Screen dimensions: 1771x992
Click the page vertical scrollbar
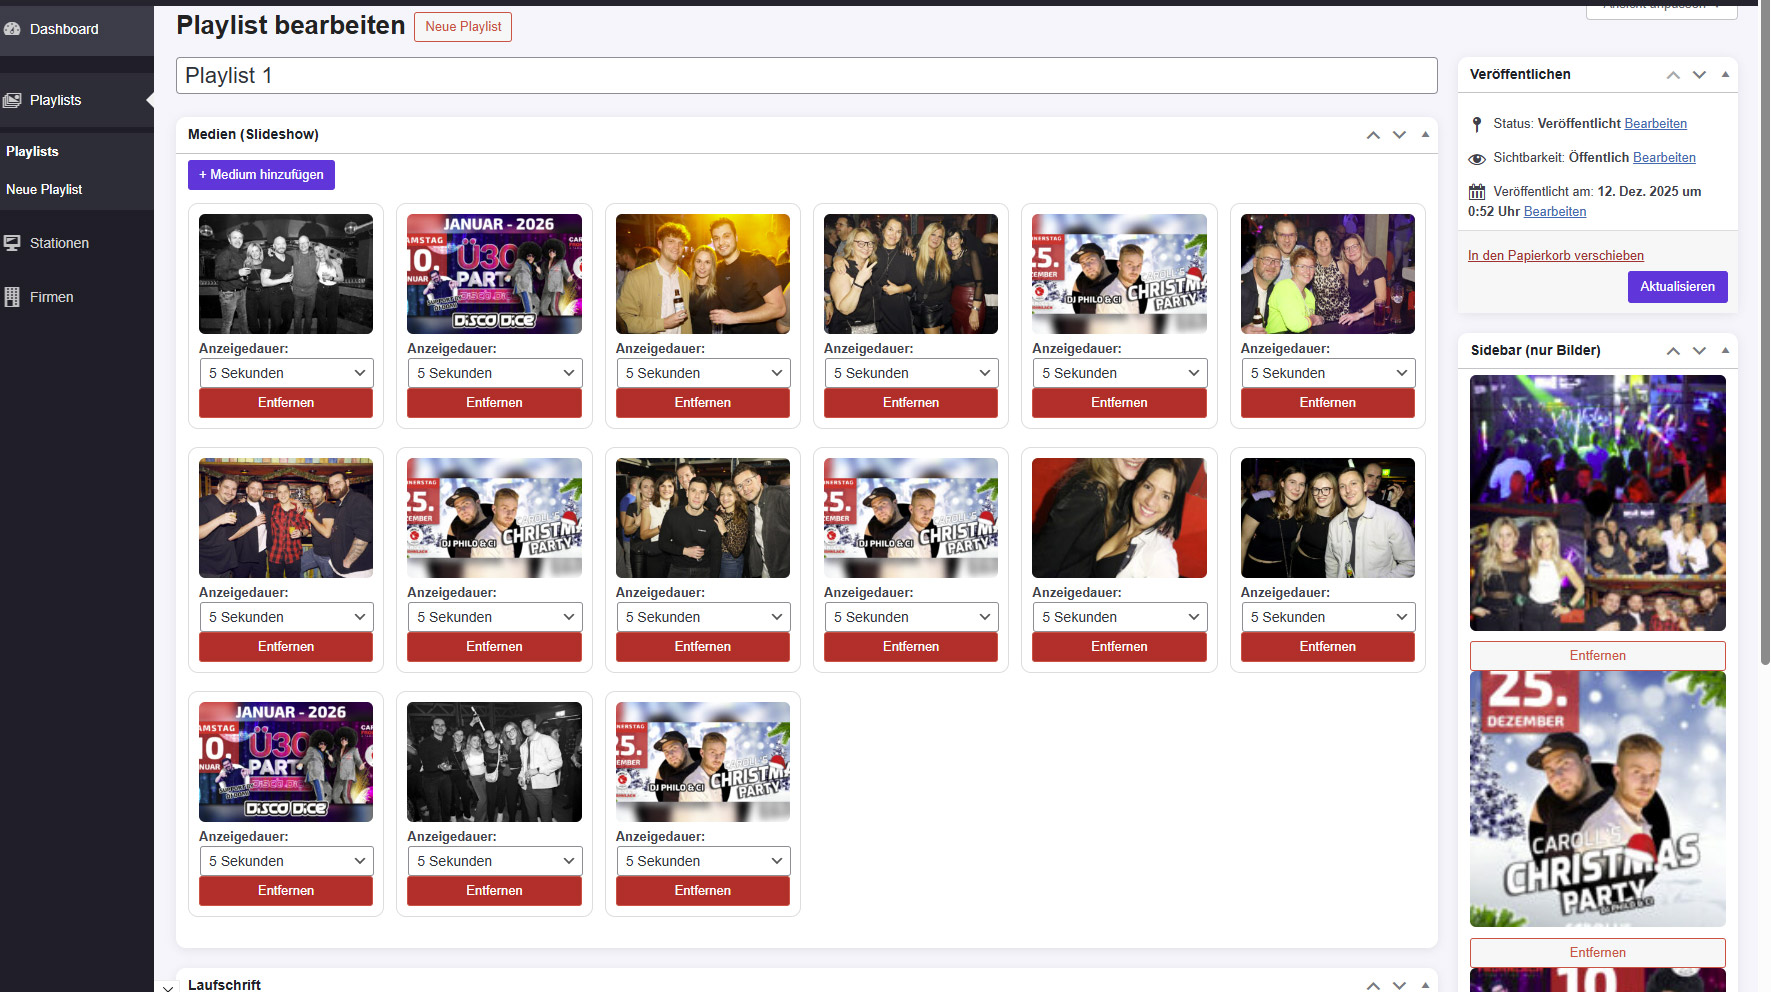[1764, 400]
